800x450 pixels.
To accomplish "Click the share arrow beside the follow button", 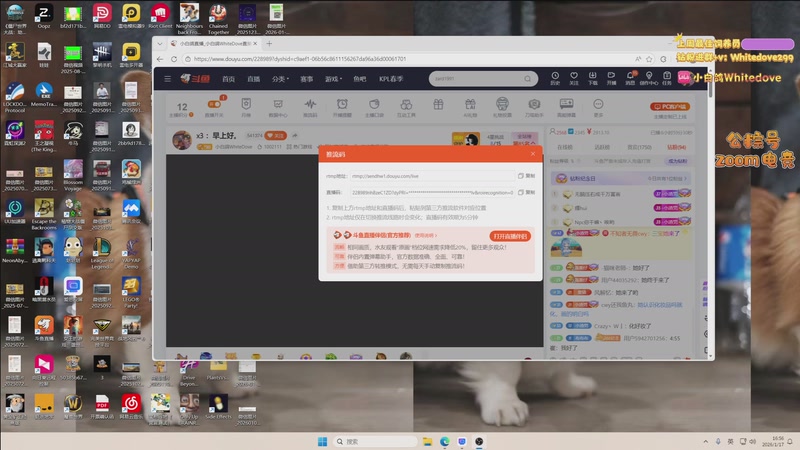I will point(295,135).
